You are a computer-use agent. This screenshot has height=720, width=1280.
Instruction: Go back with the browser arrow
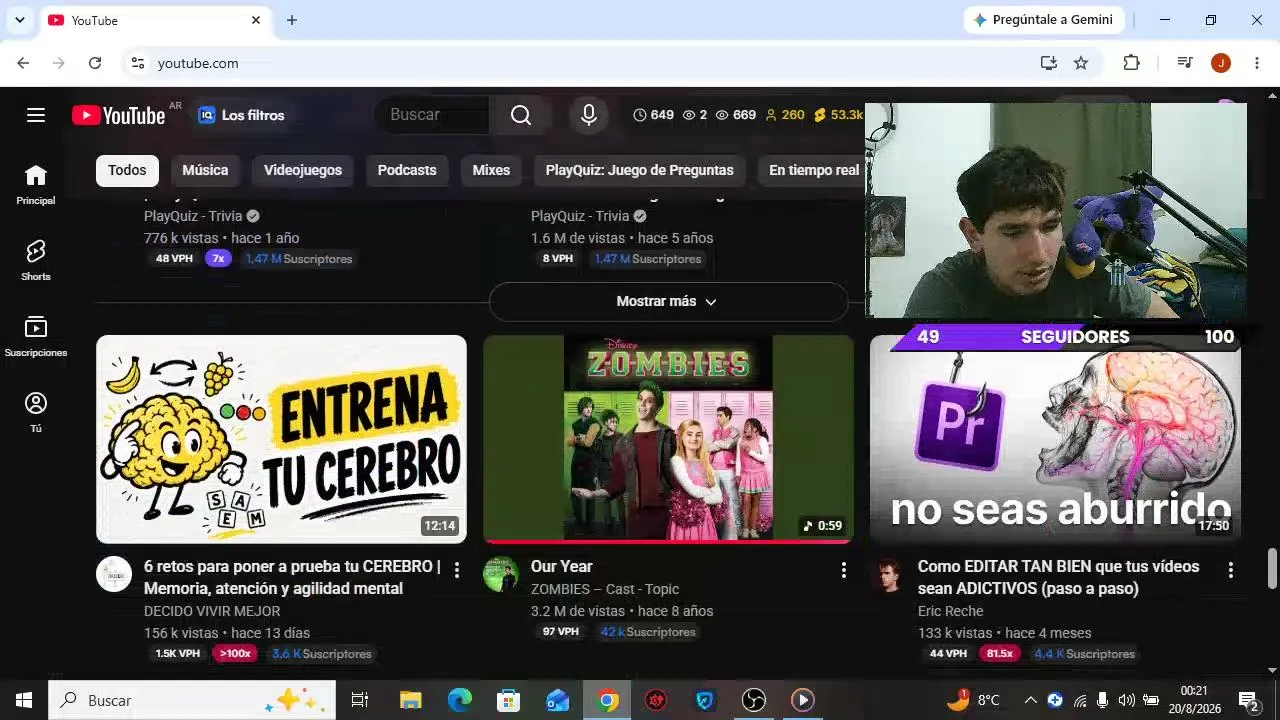(23, 63)
